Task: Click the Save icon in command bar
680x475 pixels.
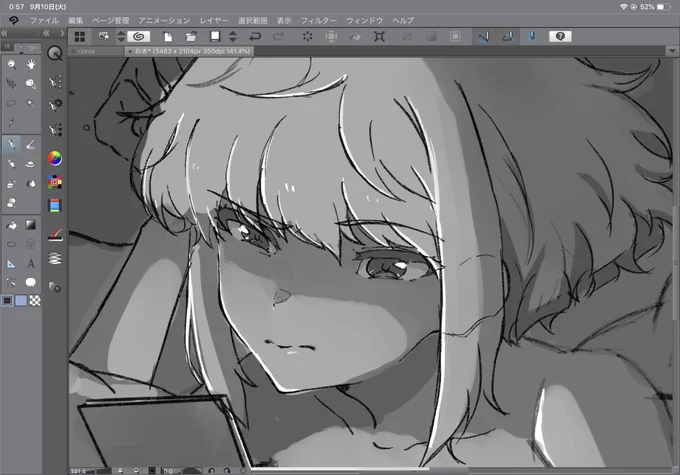Action: tap(215, 36)
